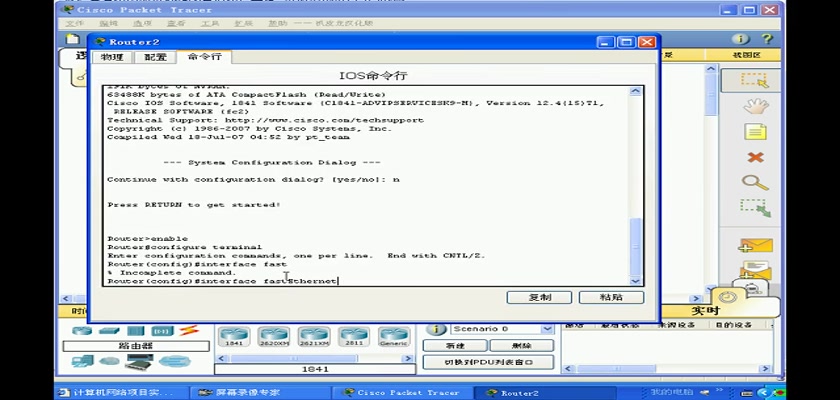Pick the red X Delete tool
Screen dimensions: 840x400
pyautogui.click(x=755, y=157)
